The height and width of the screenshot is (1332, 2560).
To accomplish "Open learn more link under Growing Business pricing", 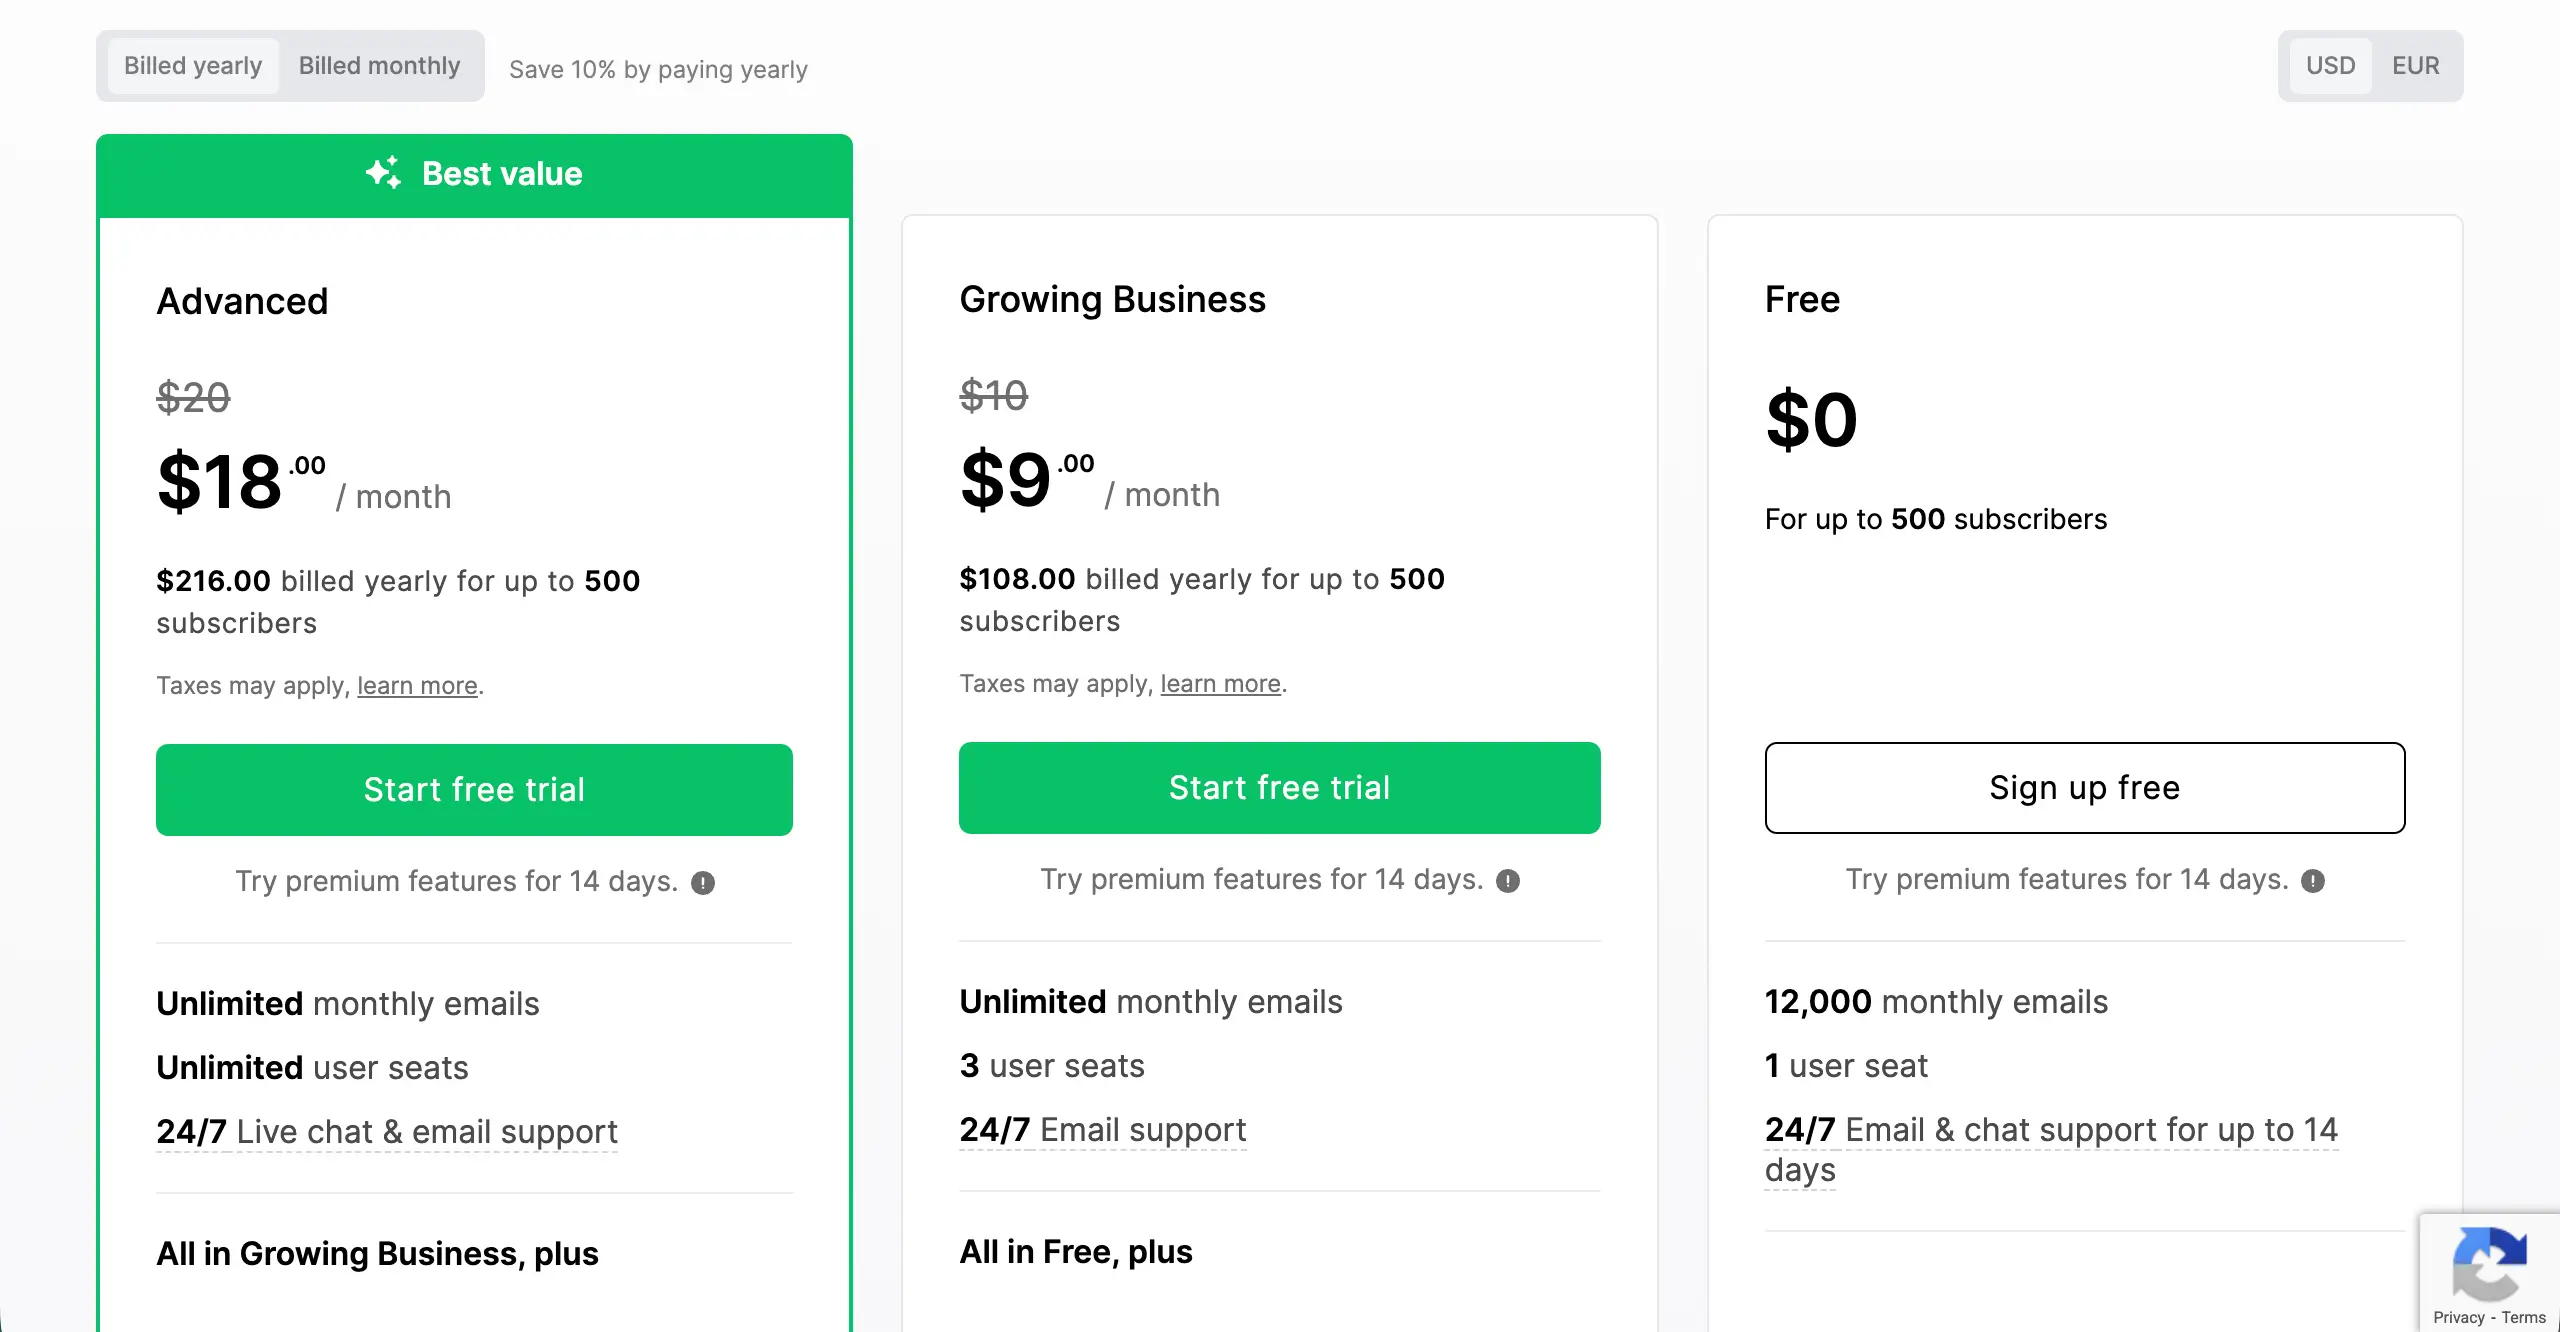I will [x=1219, y=683].
